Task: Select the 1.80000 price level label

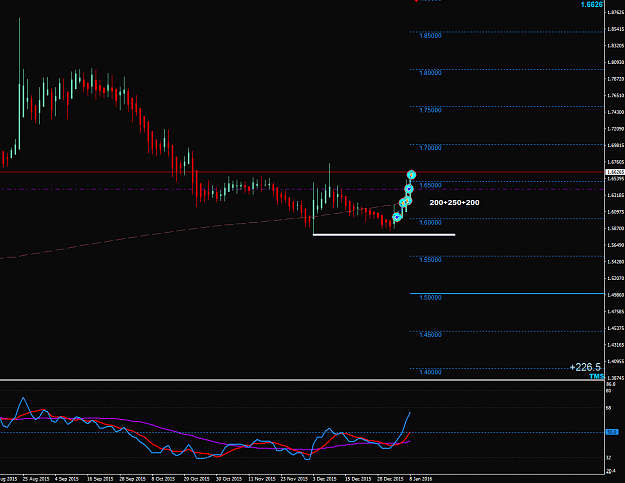Action: click(430, 73)
